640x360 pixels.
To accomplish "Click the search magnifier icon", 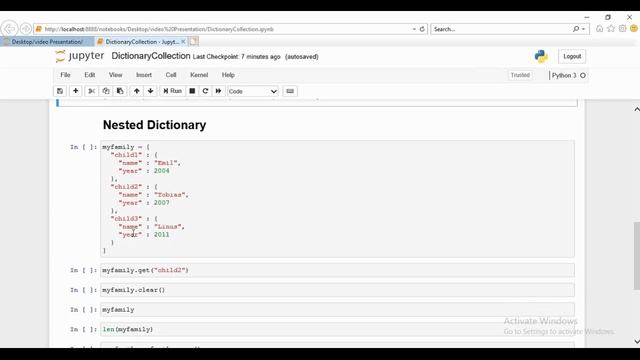I will 576,29.
